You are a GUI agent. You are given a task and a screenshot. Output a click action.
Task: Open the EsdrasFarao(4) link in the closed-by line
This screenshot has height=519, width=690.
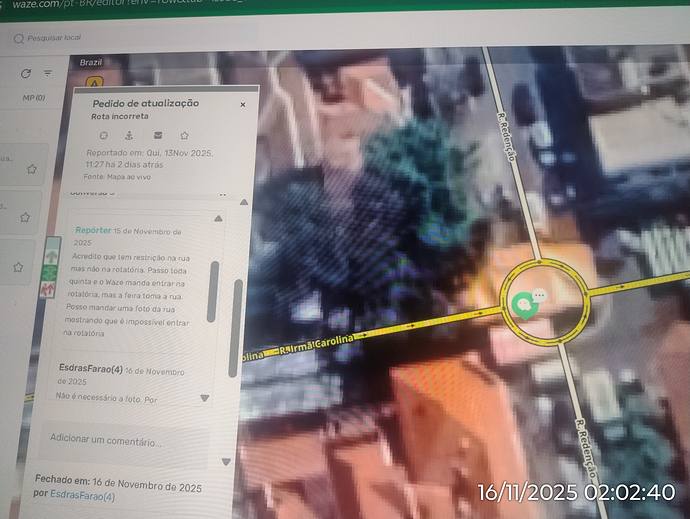click(82, 496)
